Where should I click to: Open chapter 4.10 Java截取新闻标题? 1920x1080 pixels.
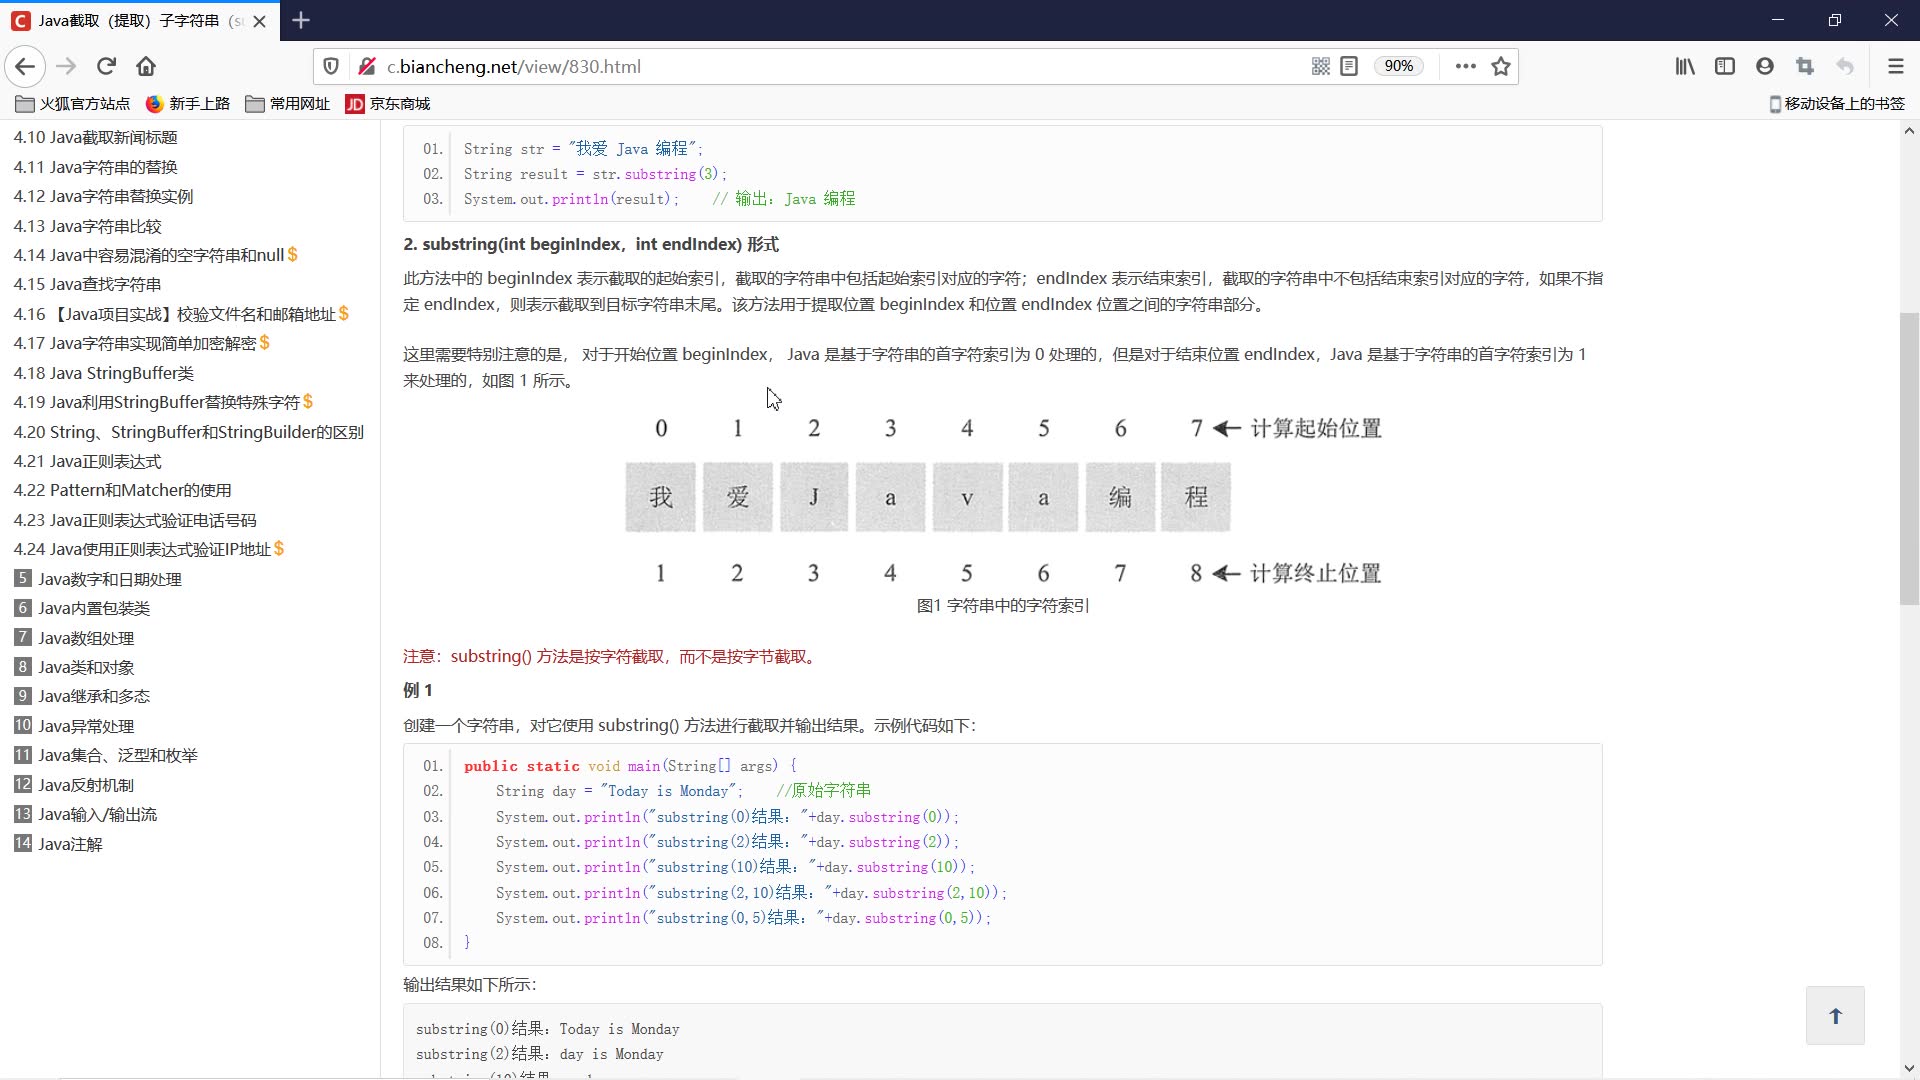[x=95, y=138]
